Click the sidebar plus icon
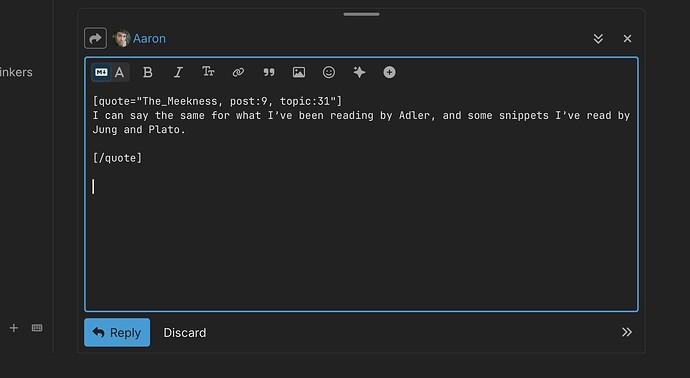 tap(14, 328)
